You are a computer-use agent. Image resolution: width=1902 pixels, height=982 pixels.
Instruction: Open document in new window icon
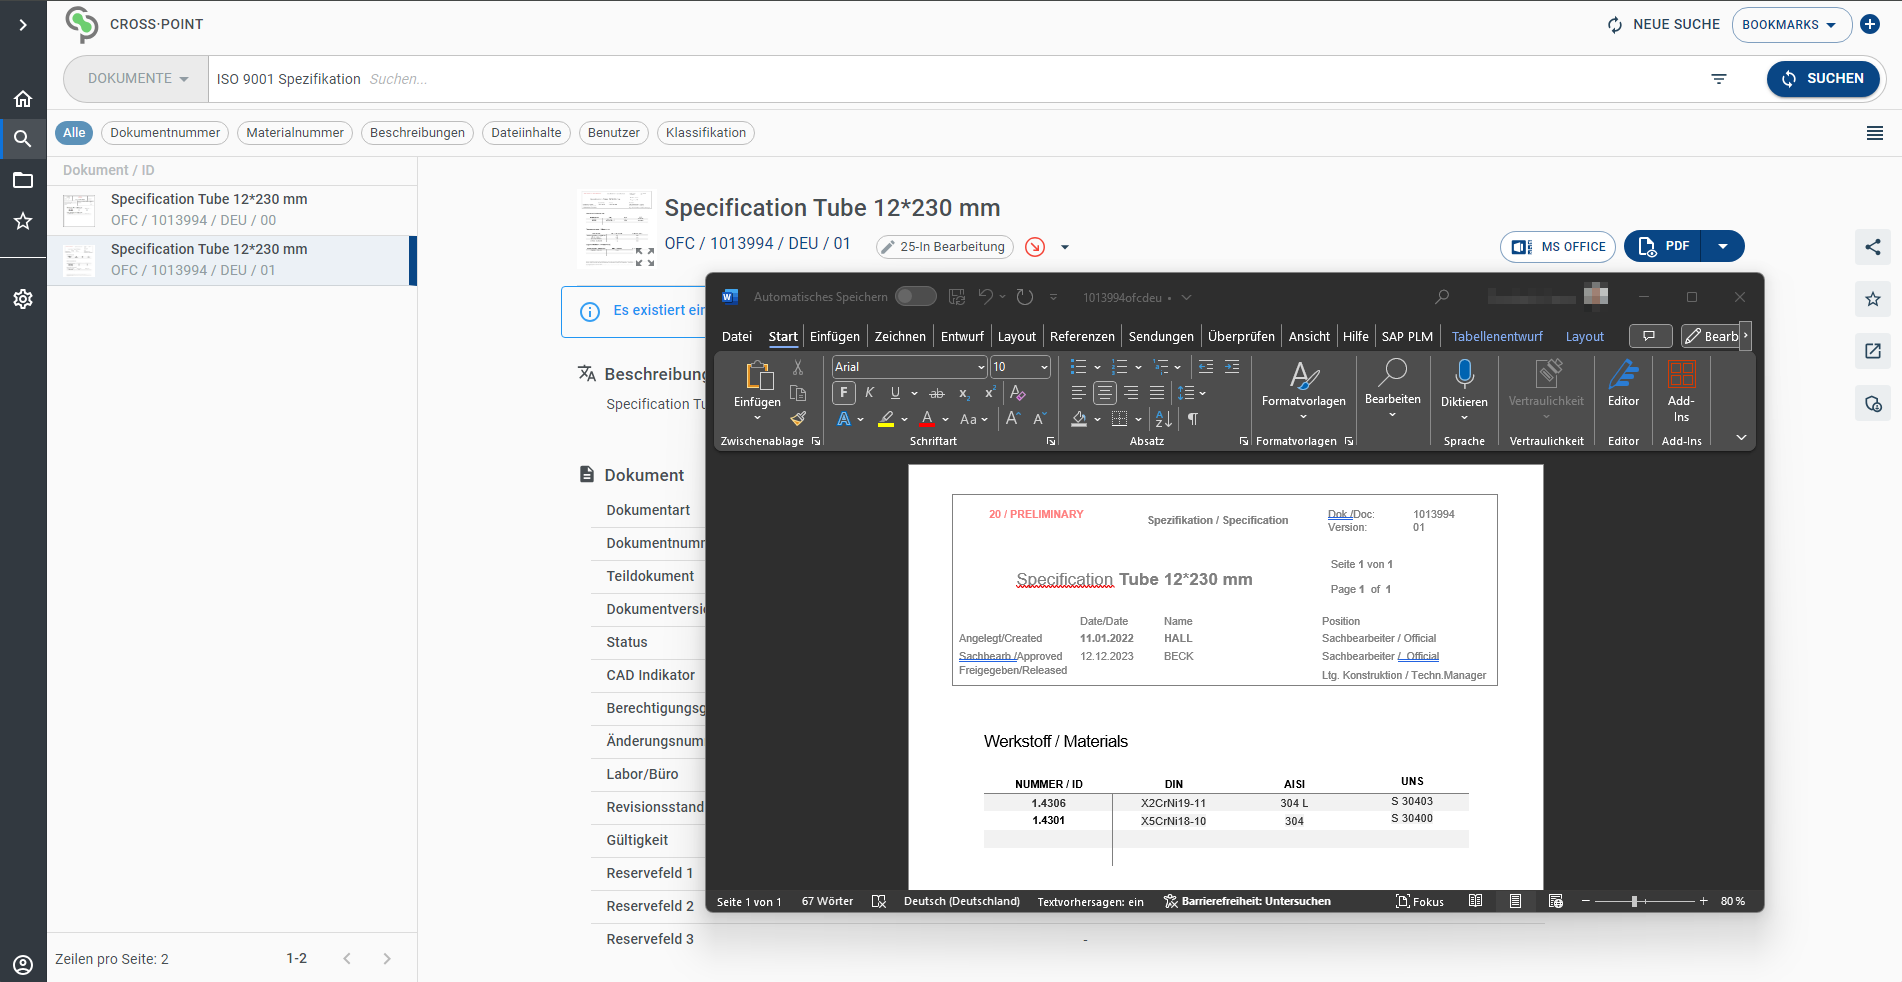pos(1873,351)
